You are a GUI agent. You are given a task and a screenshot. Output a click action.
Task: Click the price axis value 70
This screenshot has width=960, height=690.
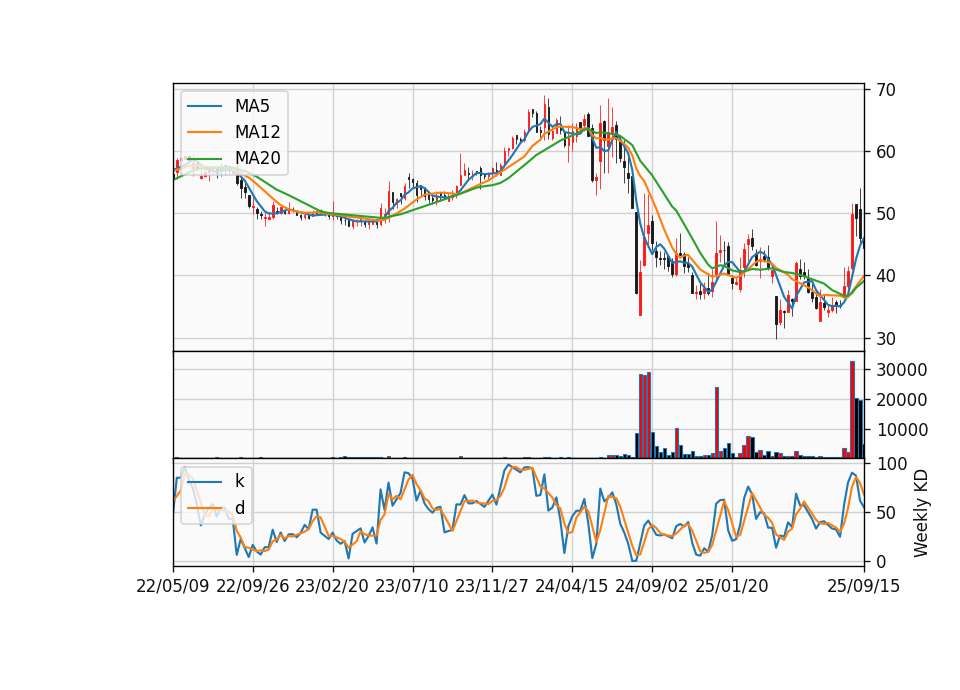(x=886, y=90)
